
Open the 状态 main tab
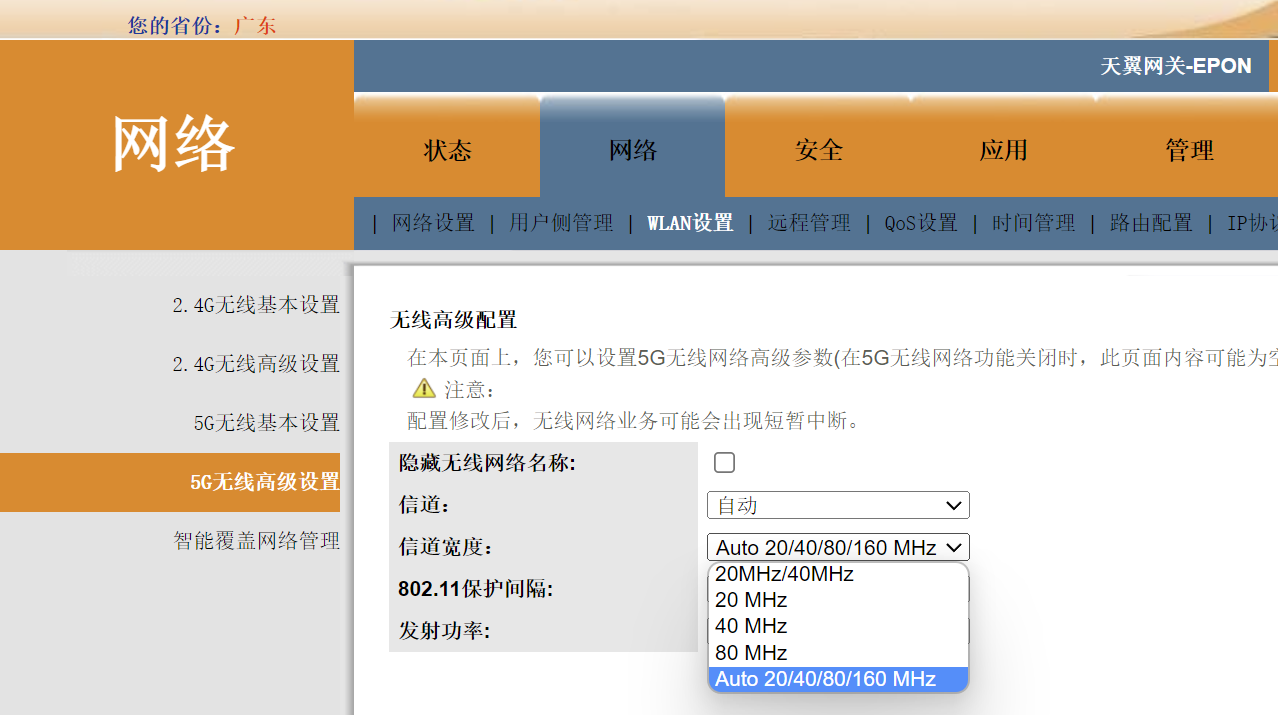tap(447, 150)
